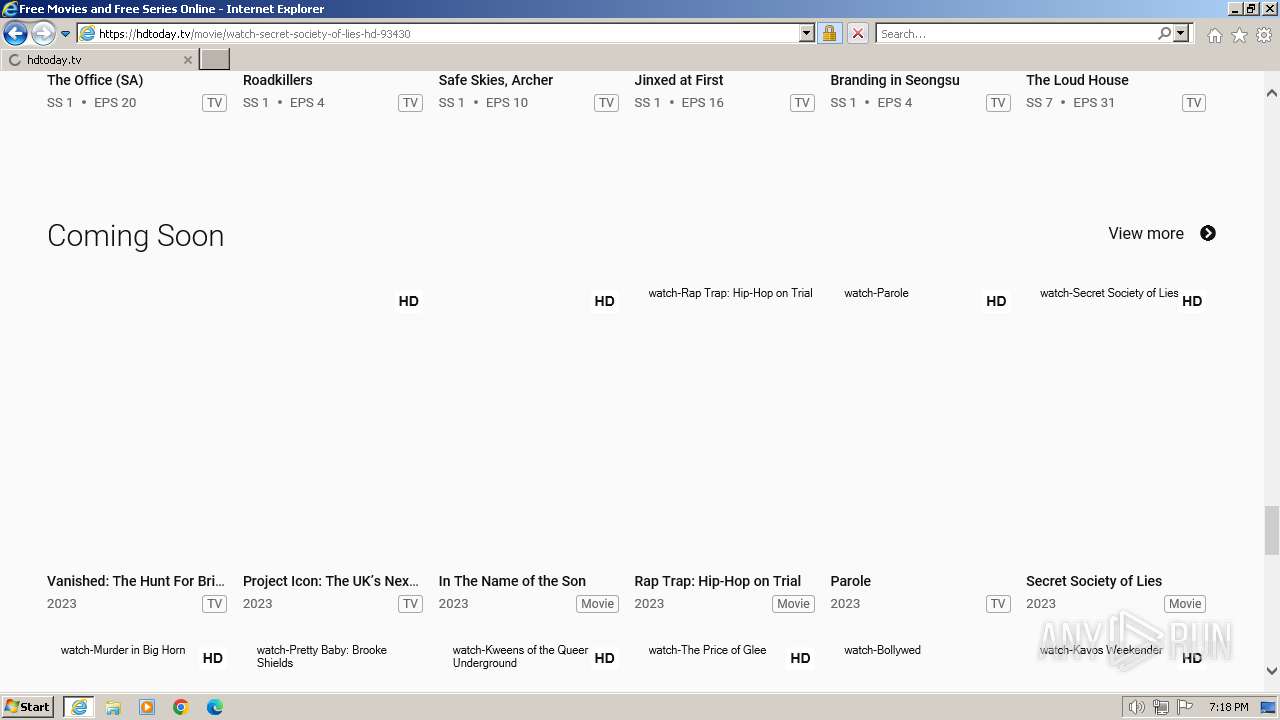Close the hdtoday.tv tab
The image size is (1280, 720).
(x=187, y=60)
